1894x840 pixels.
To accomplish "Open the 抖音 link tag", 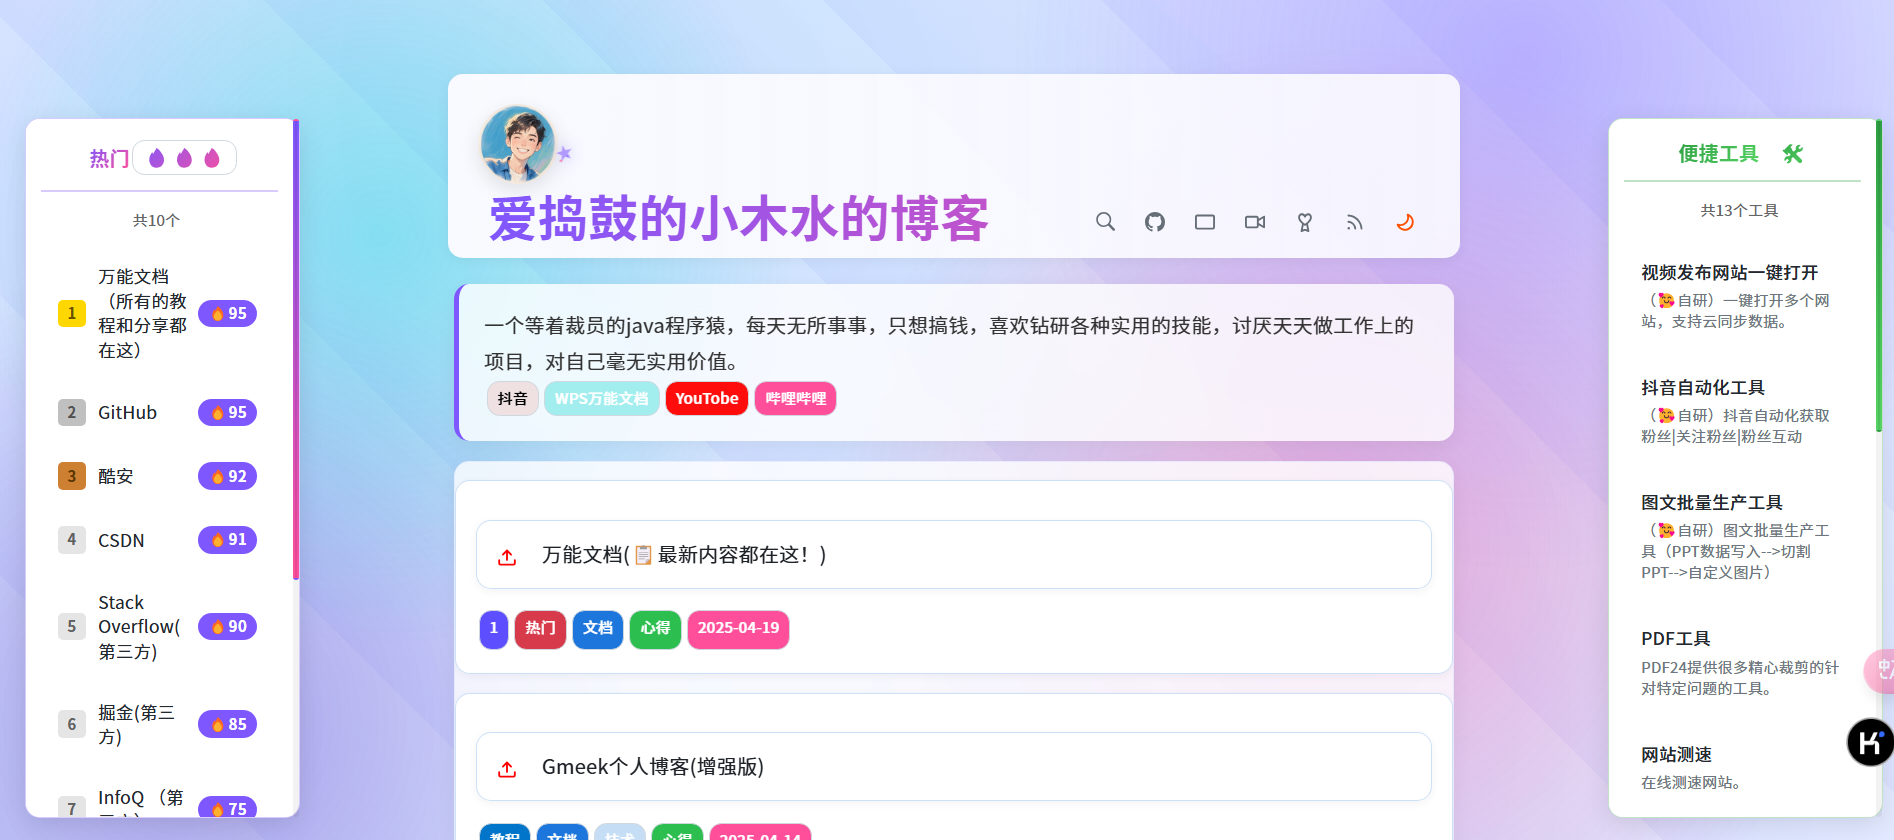I will click(x=513, y=398).
